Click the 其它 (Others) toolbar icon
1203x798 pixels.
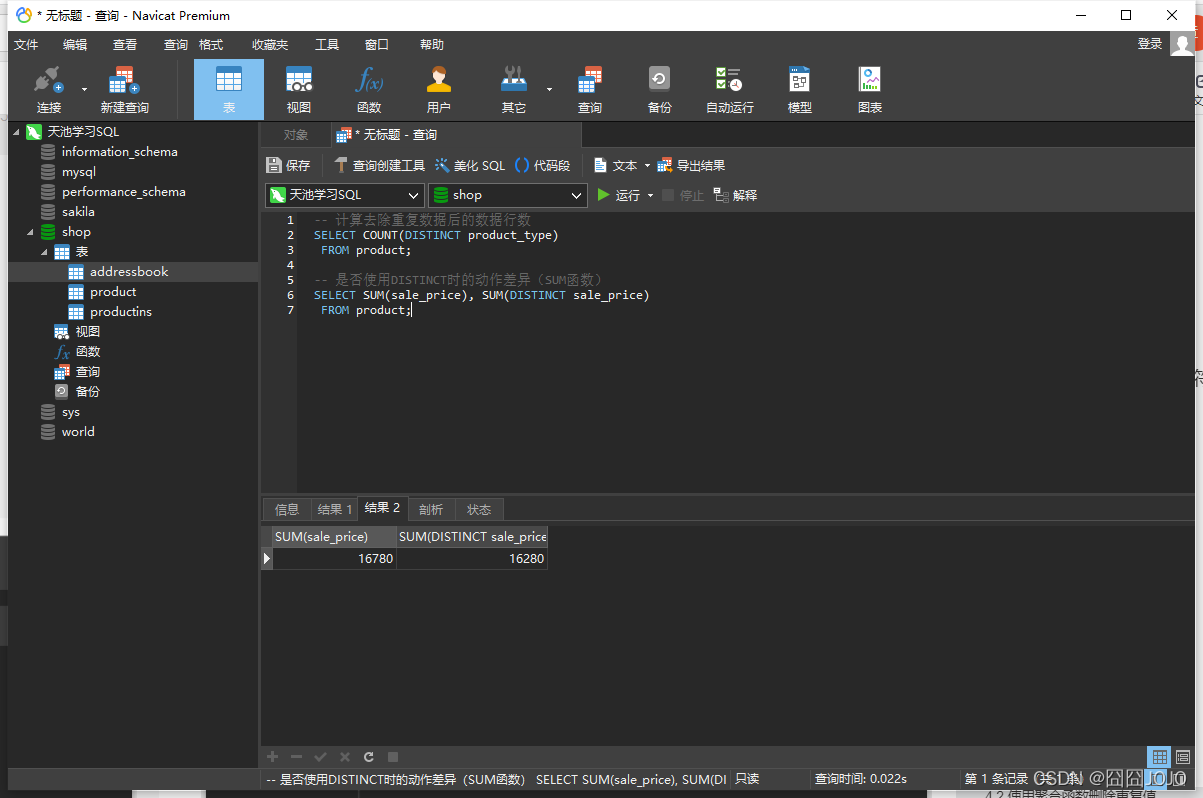tap(514, 90)
